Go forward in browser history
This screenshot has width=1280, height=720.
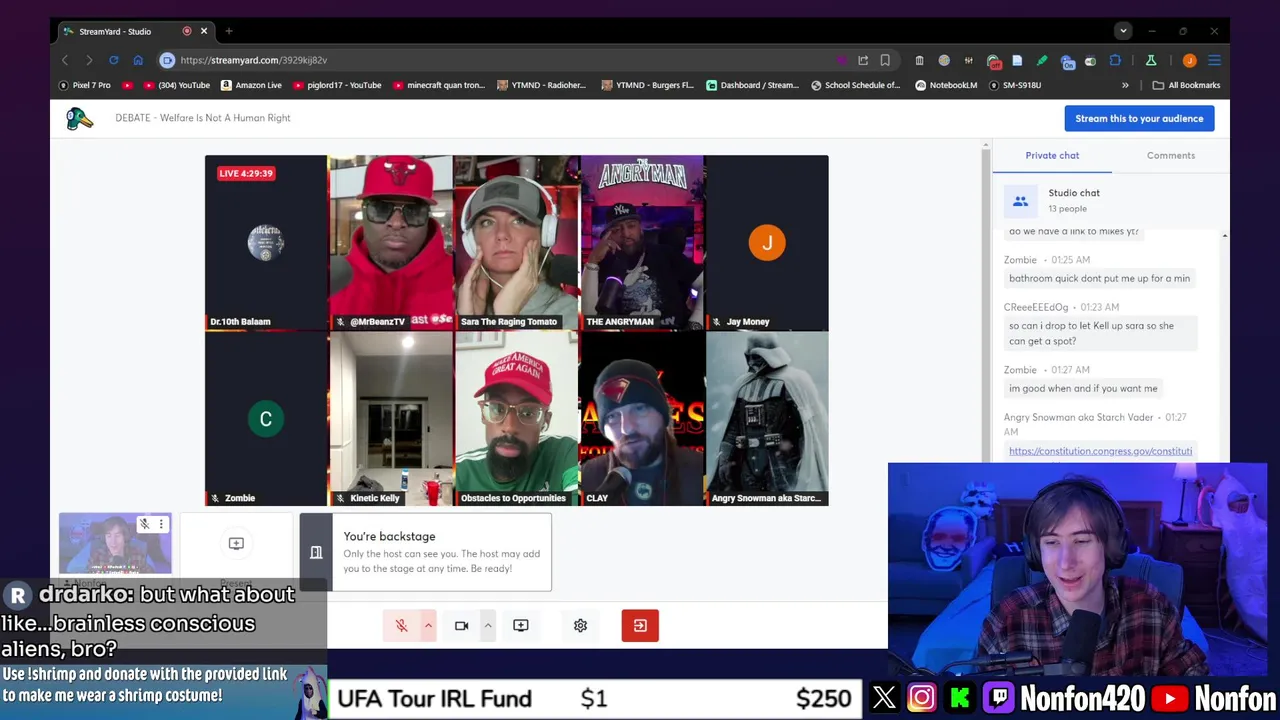89,60
